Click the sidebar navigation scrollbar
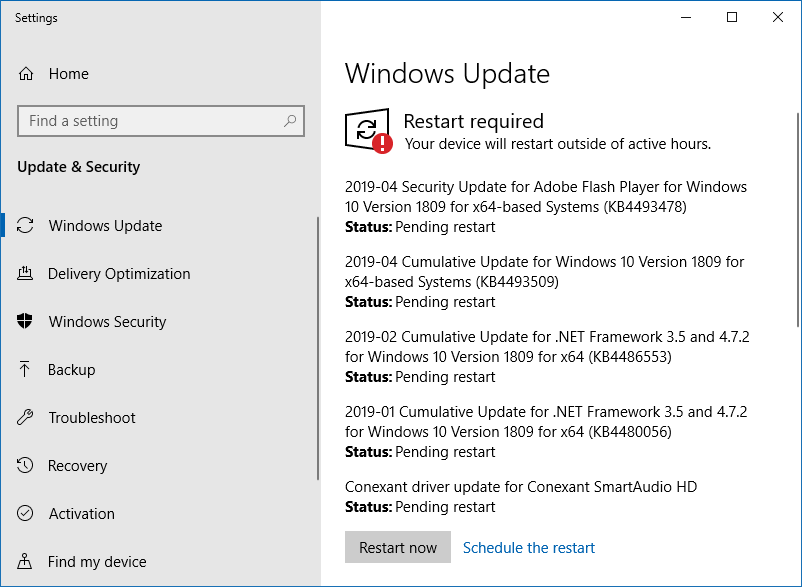Viewport: 802px width, 587px height. tap(318, 350)
